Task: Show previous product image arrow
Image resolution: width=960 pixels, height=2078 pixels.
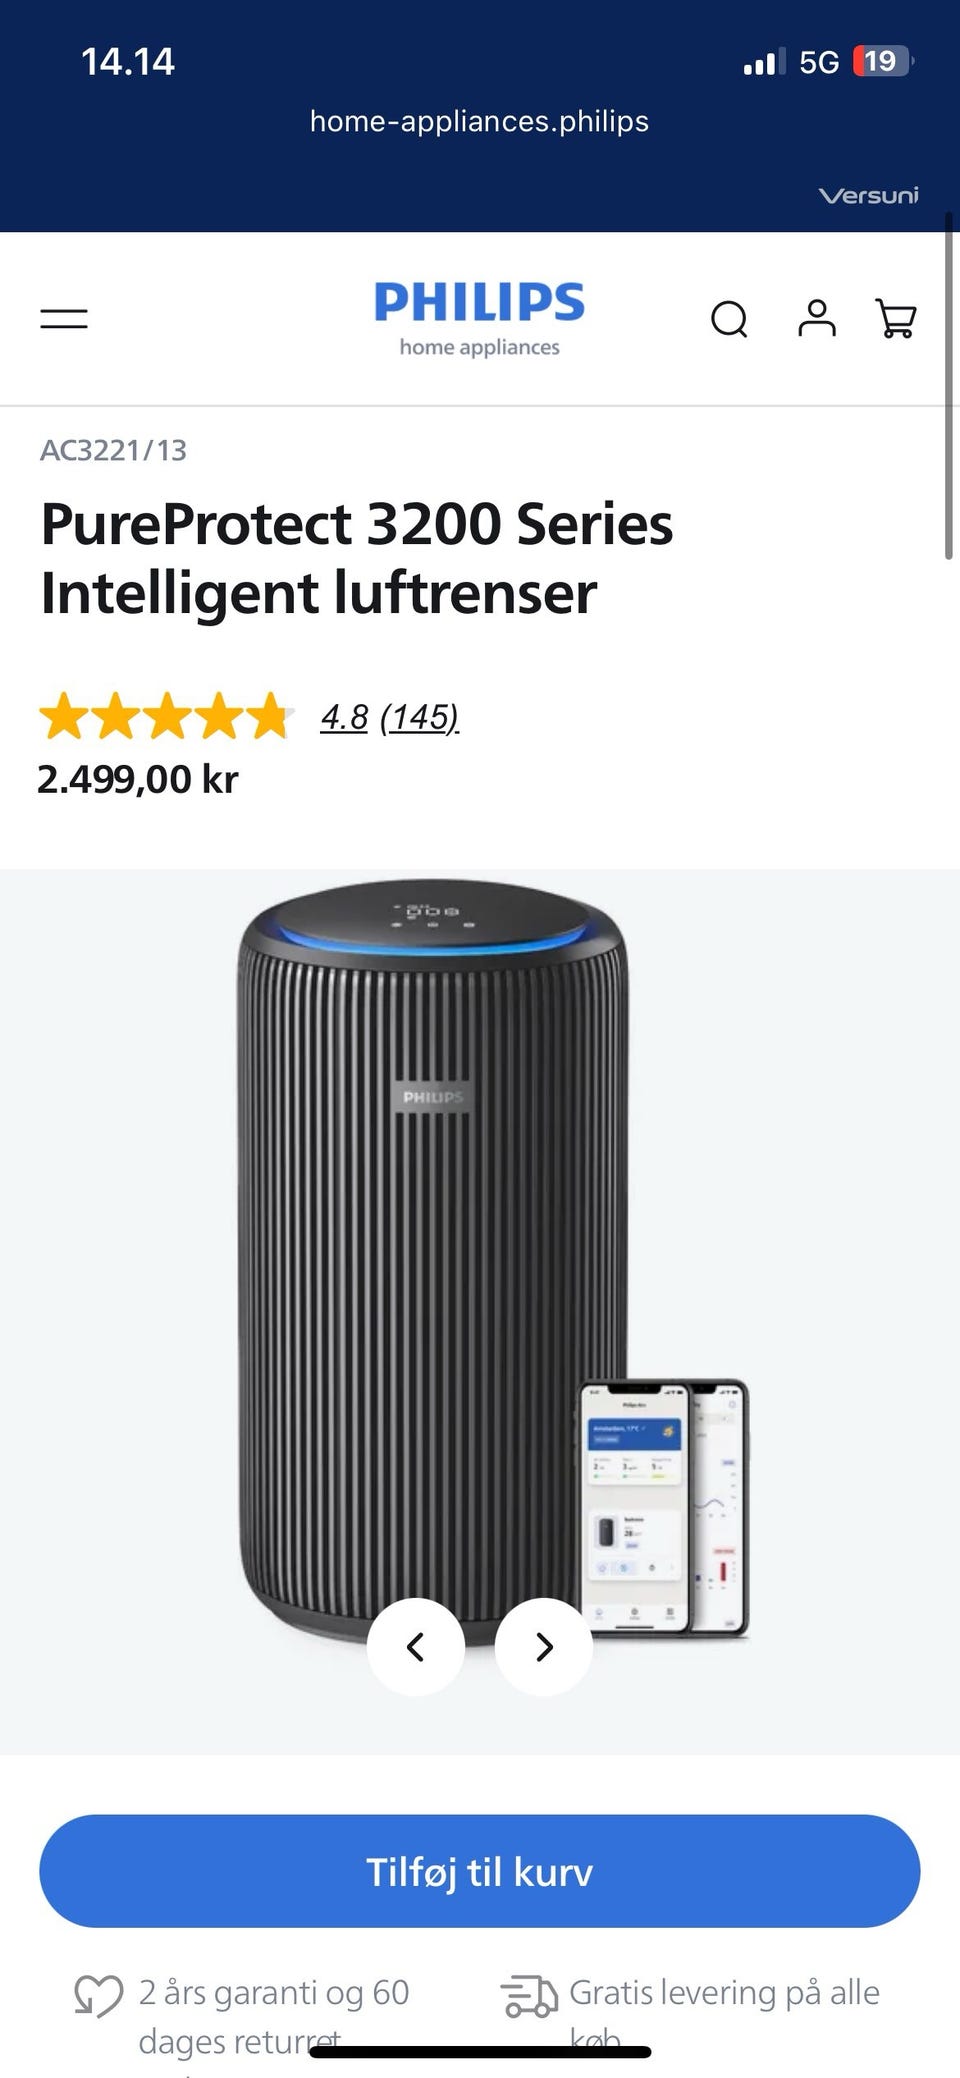Action: point(416,1647)
